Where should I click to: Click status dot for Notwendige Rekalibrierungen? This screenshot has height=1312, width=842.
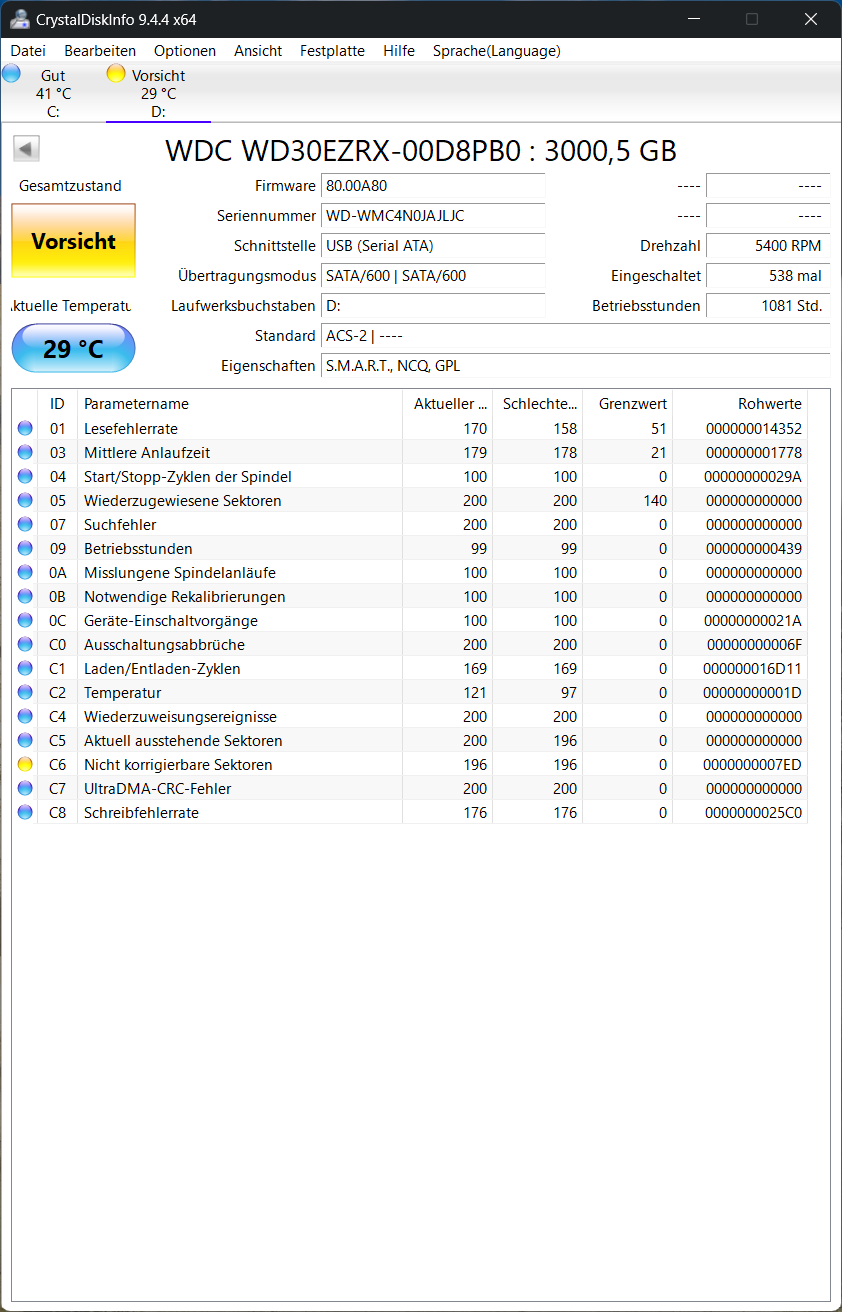(x=25, y=597)
